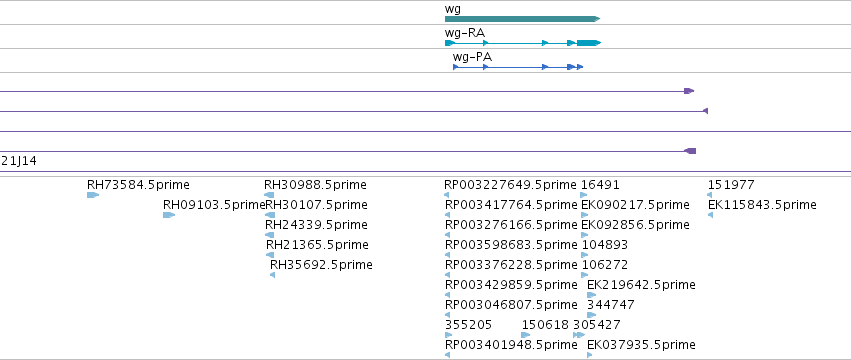The height and width of the screenshot is (360, 851).
Task: Select the RP003227649.5prime label
Action: pyautogui.click(x=510, y=185)
